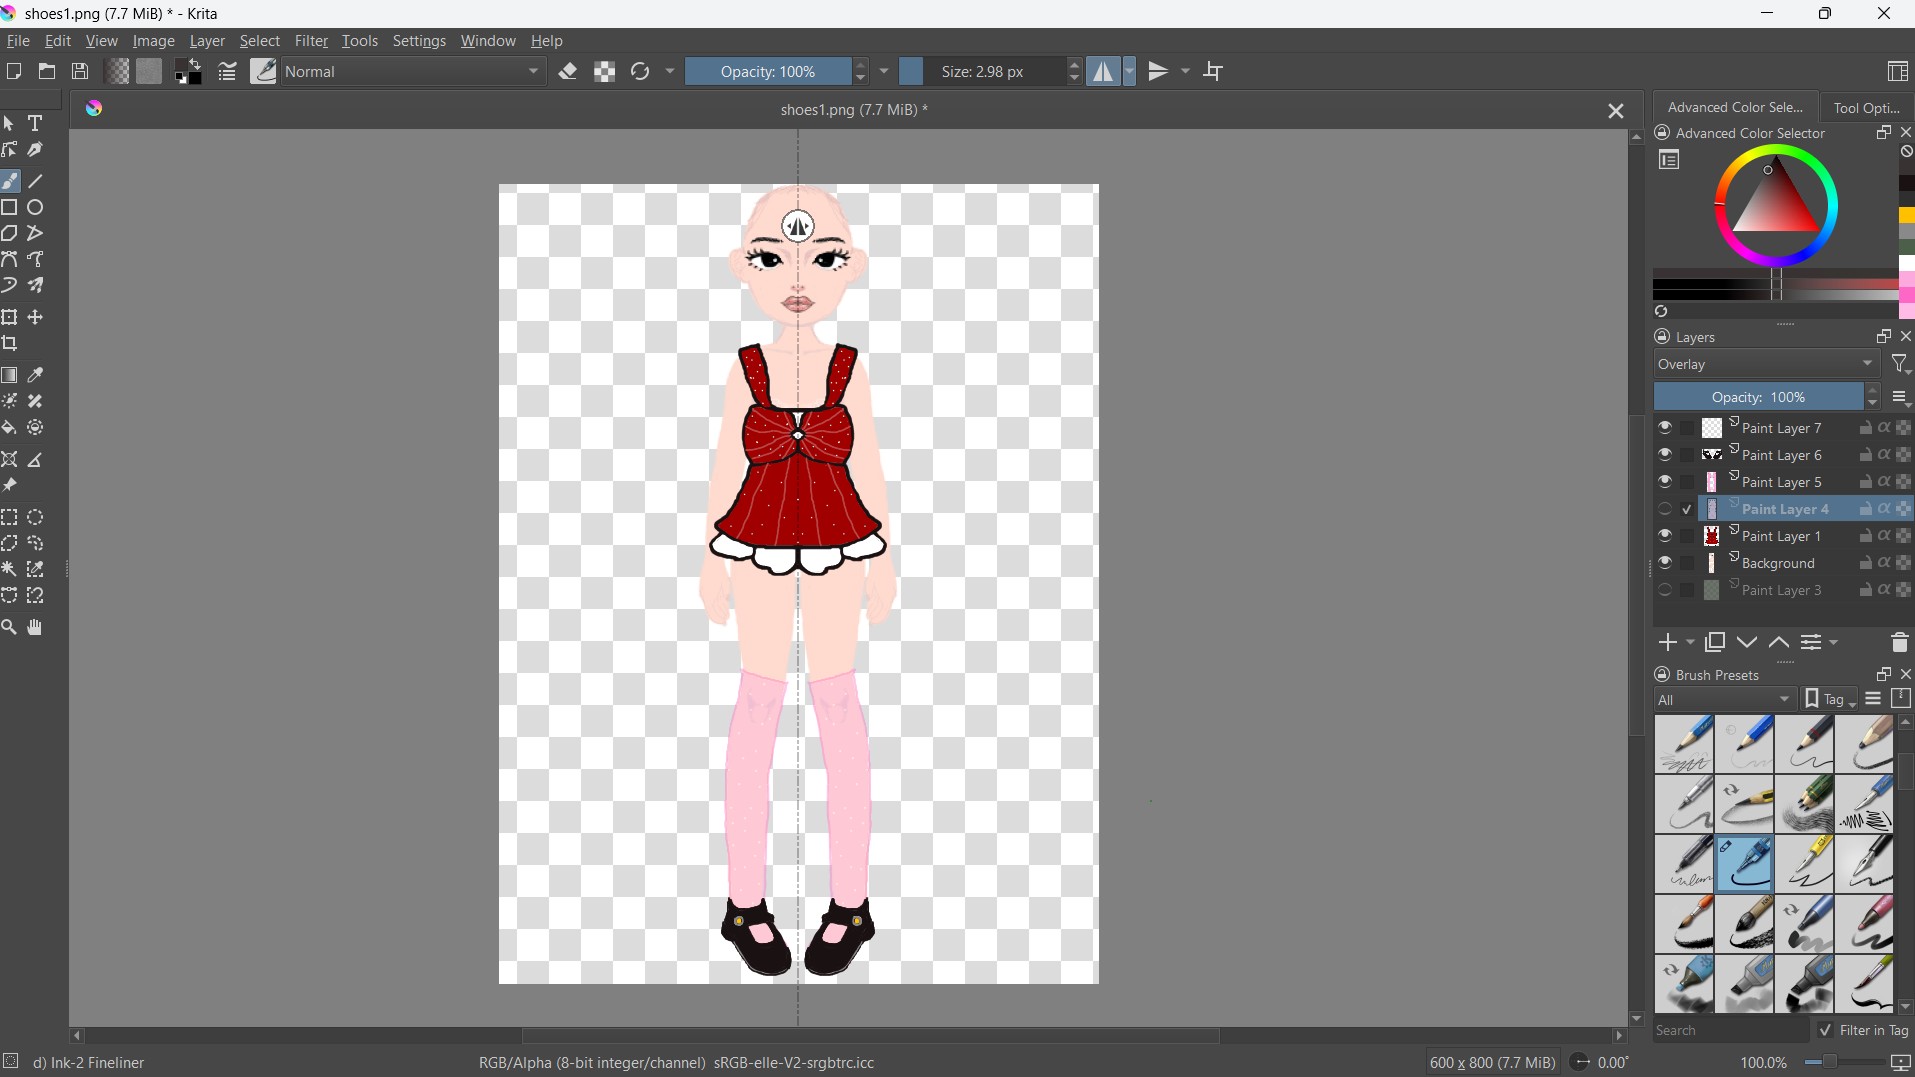Open the Filter menu

coord(311,41)
